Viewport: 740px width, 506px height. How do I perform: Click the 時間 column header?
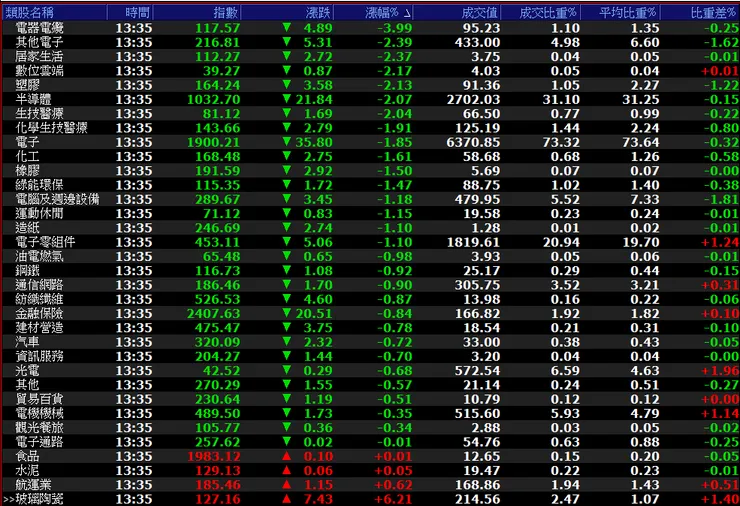tap(130, 13)
